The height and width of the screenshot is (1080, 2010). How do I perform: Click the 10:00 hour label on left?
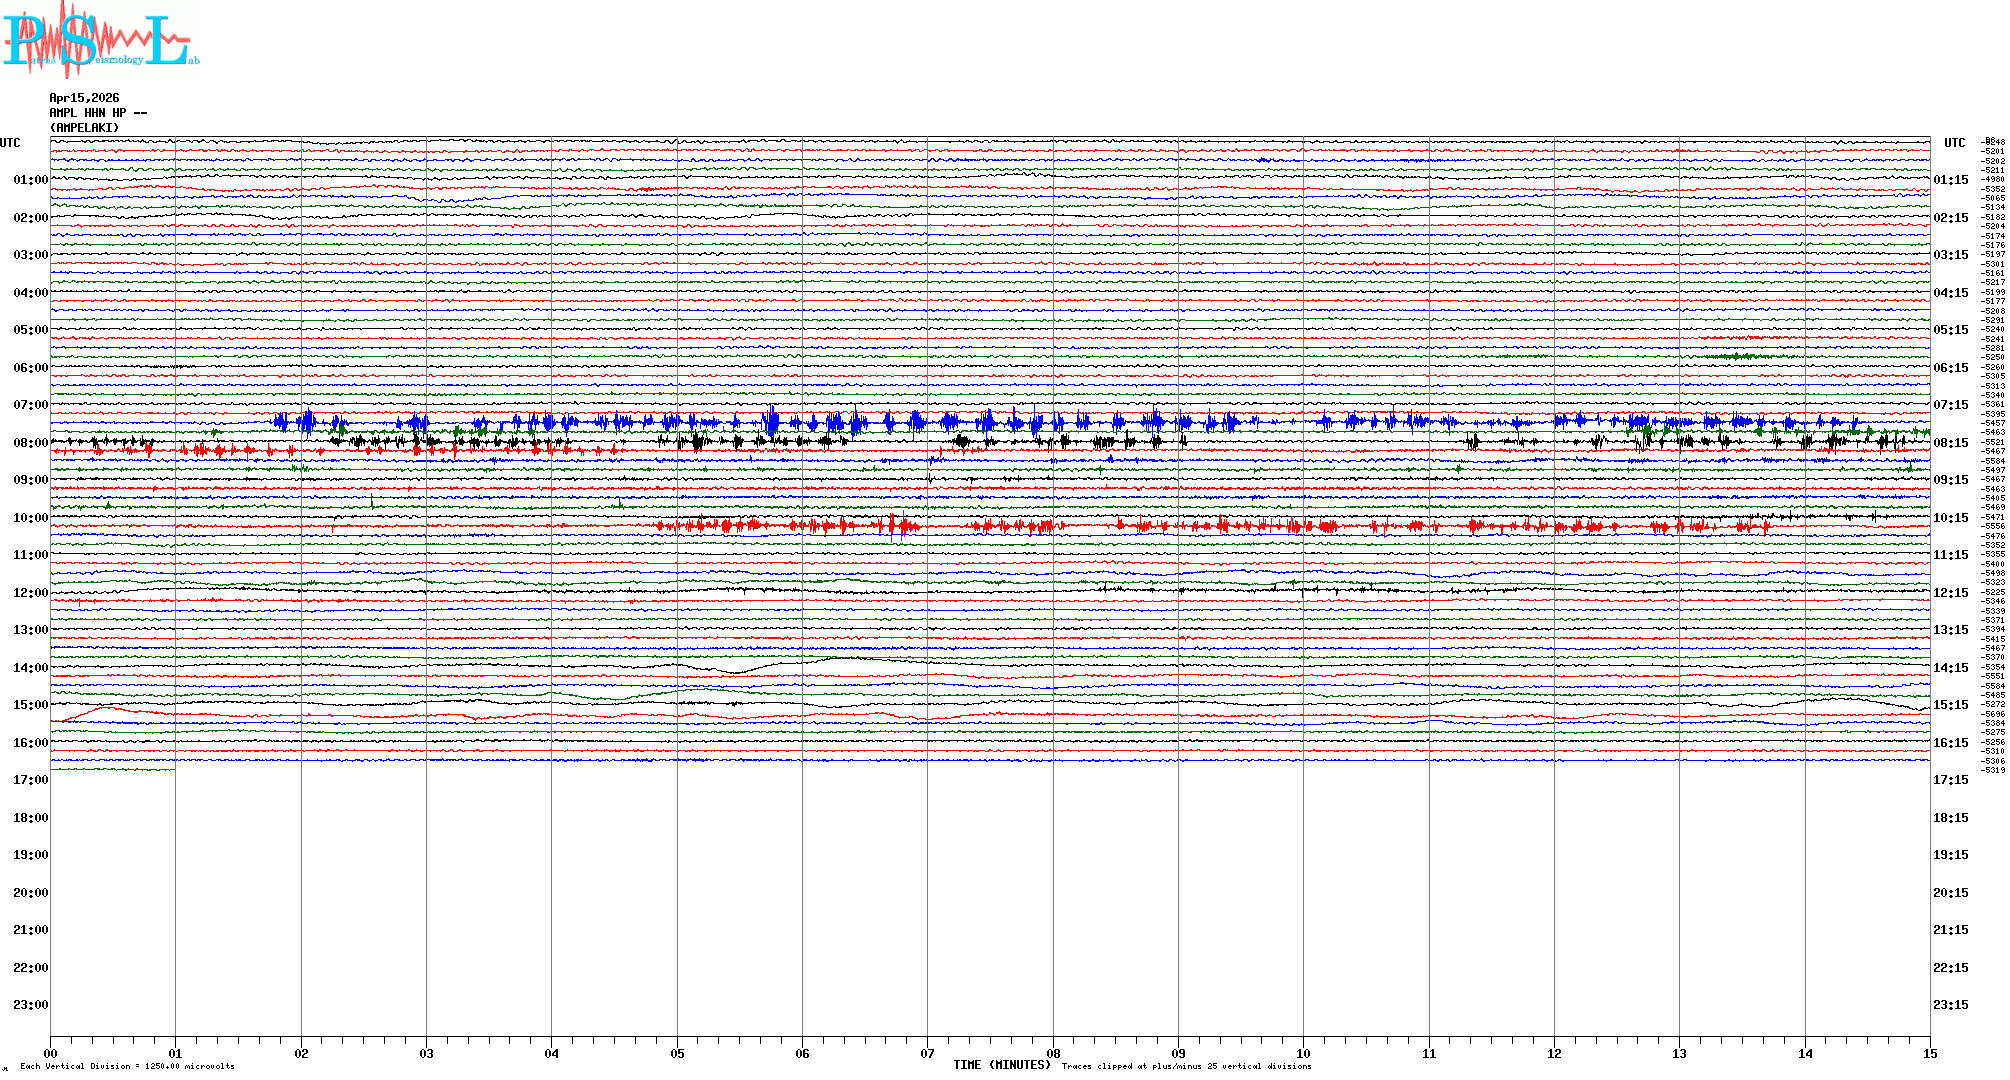tap(30, 518)
